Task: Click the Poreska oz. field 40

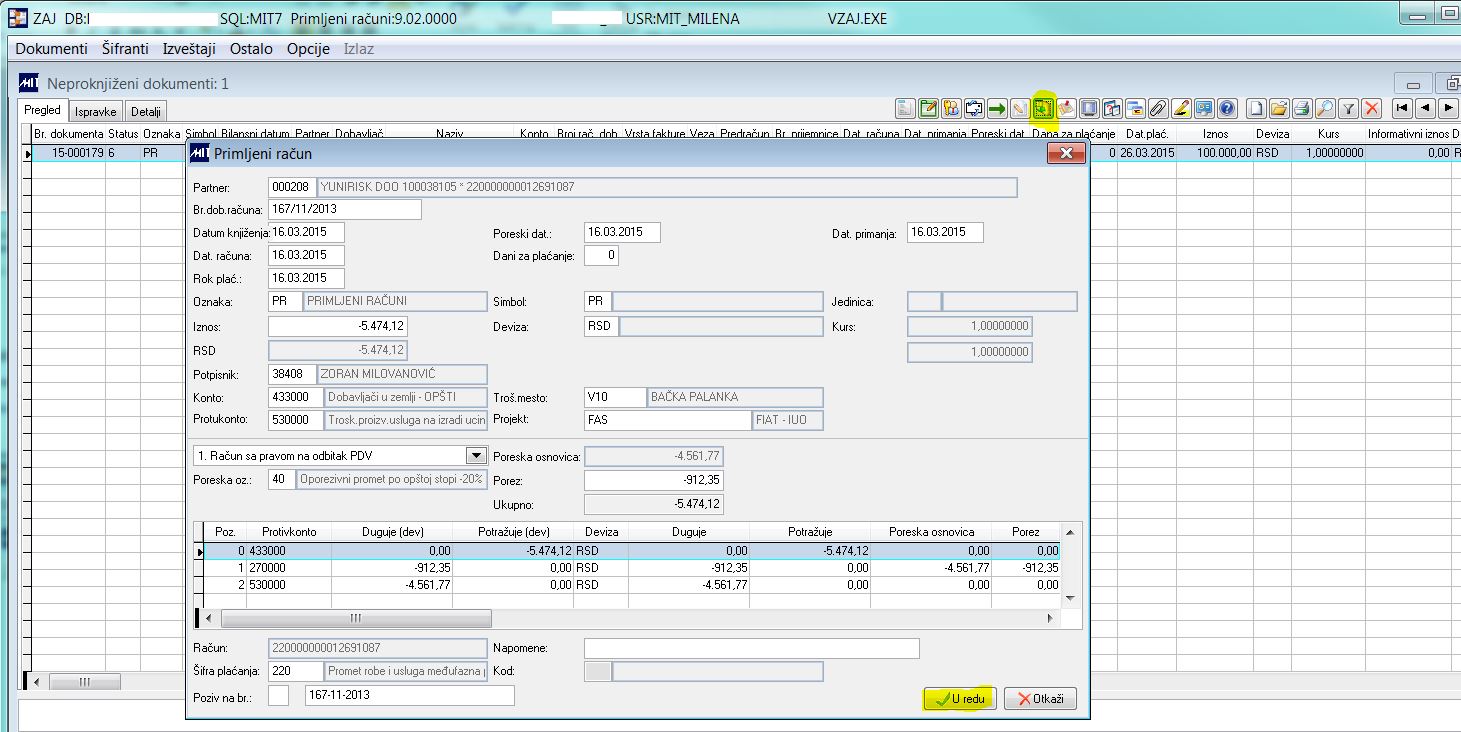Action: [x=281, y=479]
